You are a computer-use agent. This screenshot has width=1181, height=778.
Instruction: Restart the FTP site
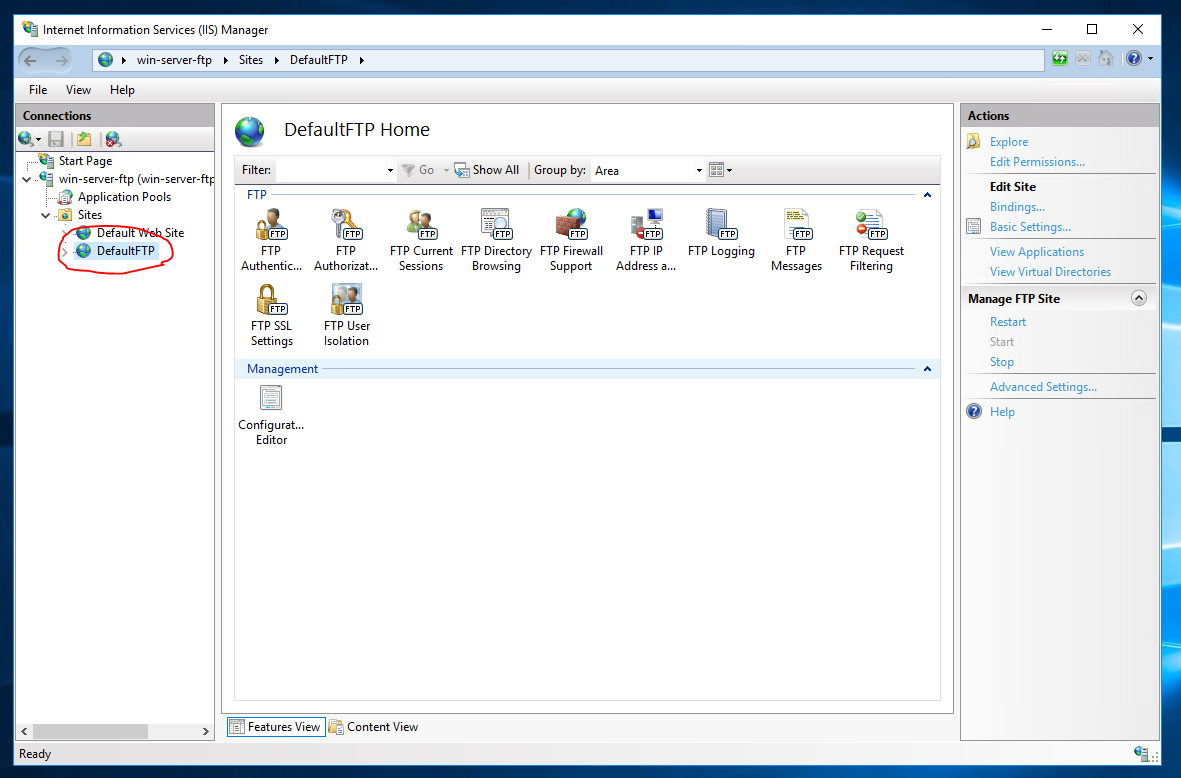[1008, 322]
